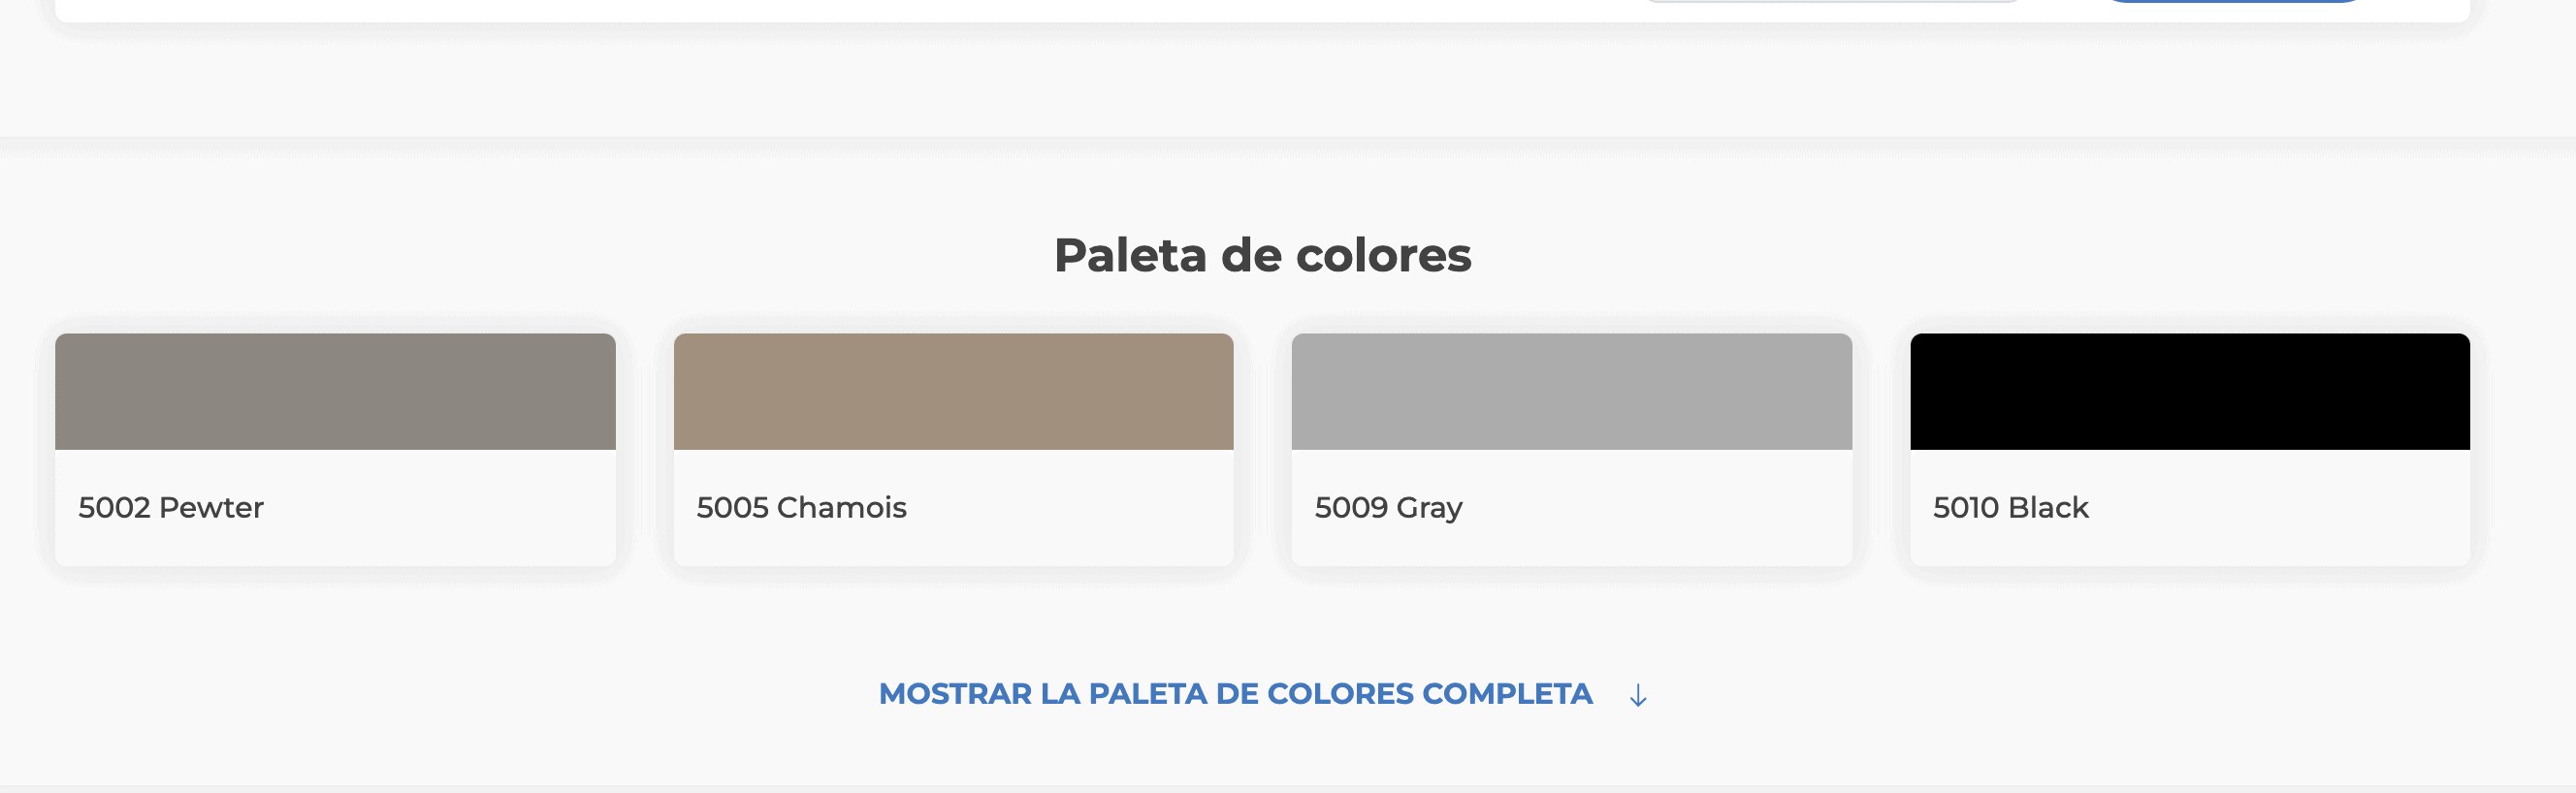Click the 5009 code number

[x=1350, y=507]
